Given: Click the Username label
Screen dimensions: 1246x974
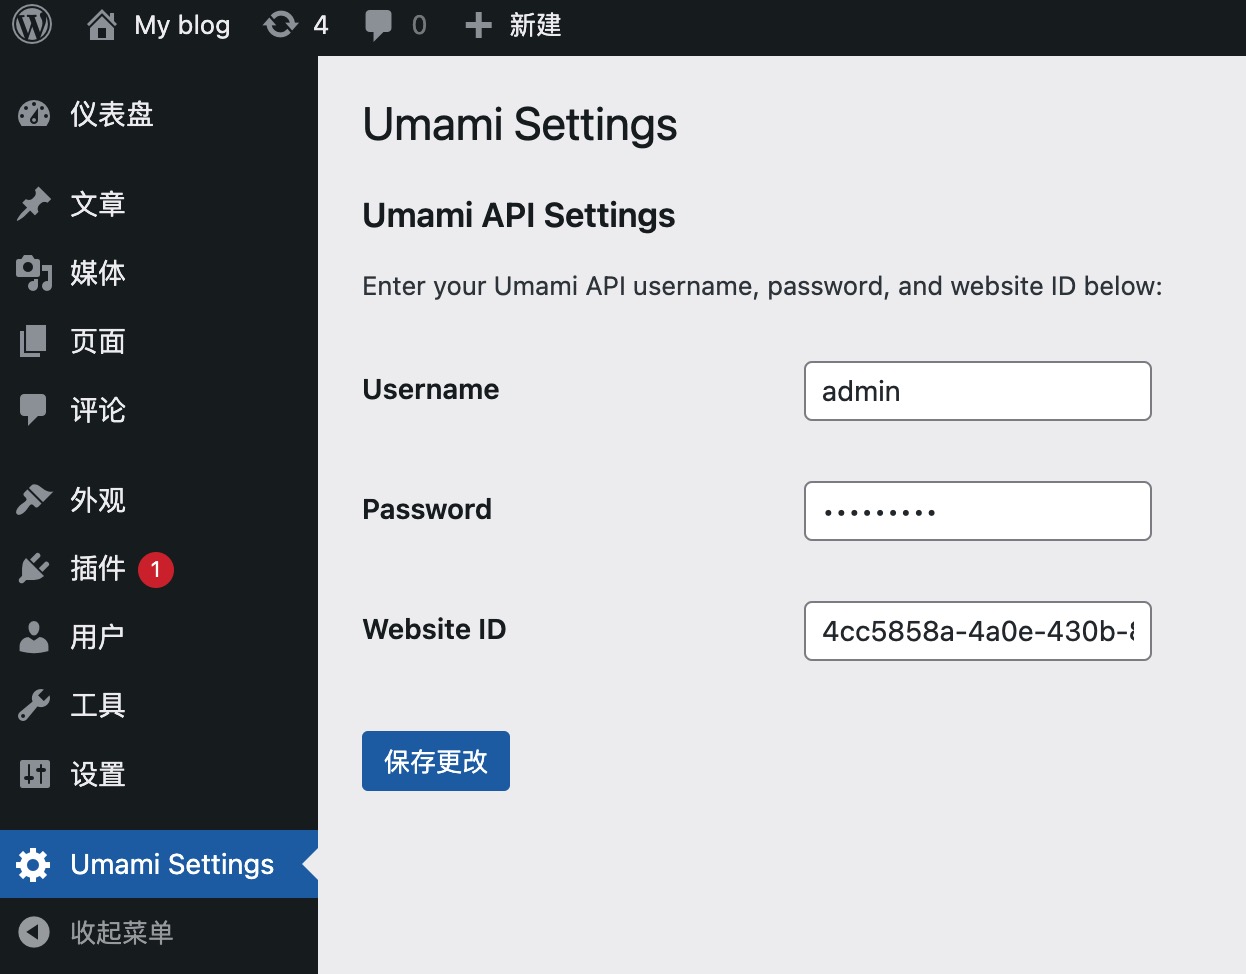Looking at the screenshot, I should (431, 389).
